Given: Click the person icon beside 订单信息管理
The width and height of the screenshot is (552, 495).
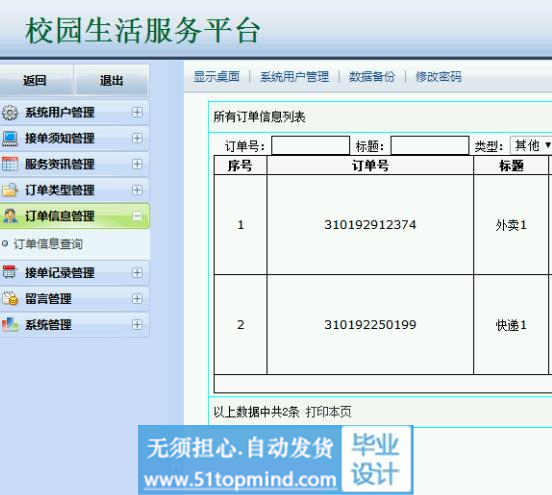Looking at the screenshot, I should click(10, 216).
